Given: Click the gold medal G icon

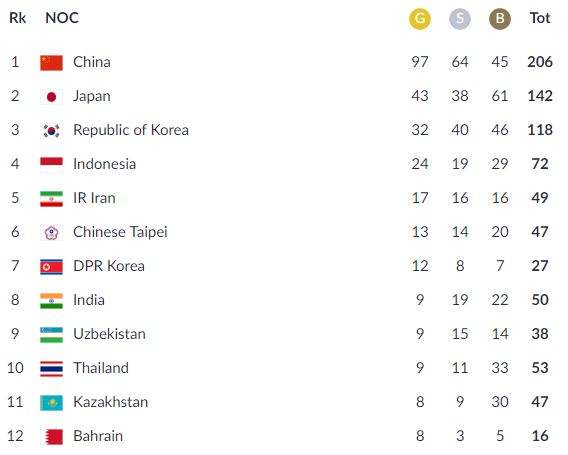Looking at the screenshot, I should click(420, 18).
